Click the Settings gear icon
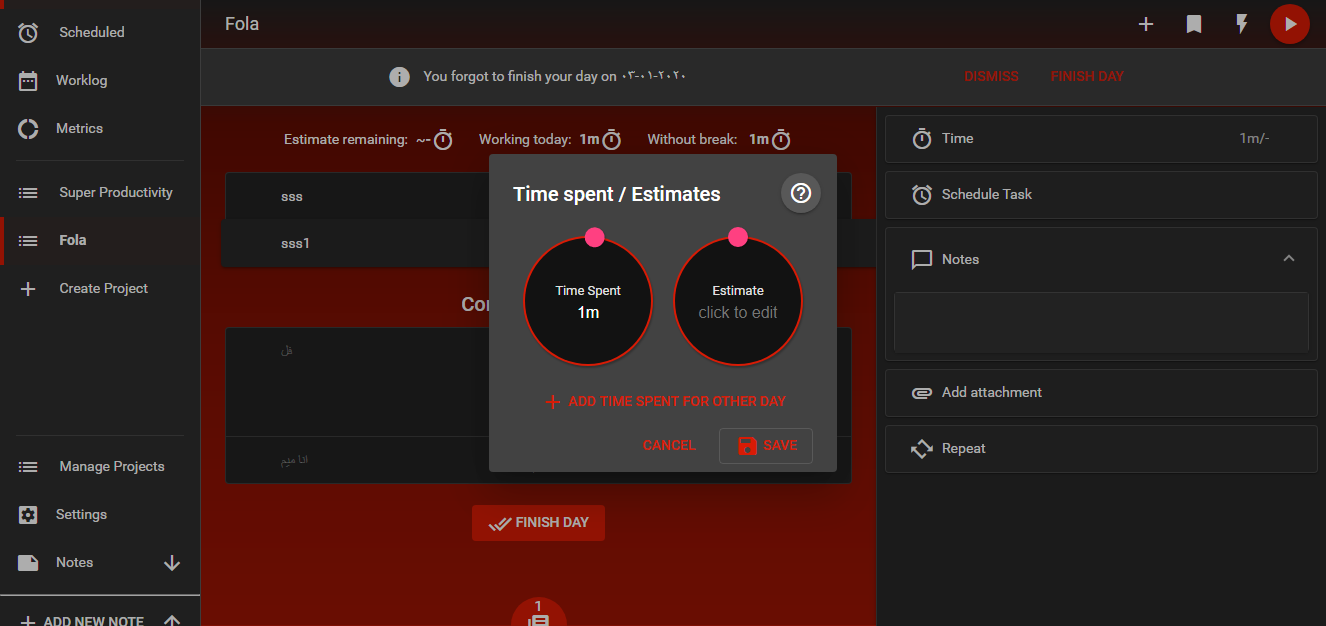The width and height of the screenshot is (1326, 626). click(28, 515)
